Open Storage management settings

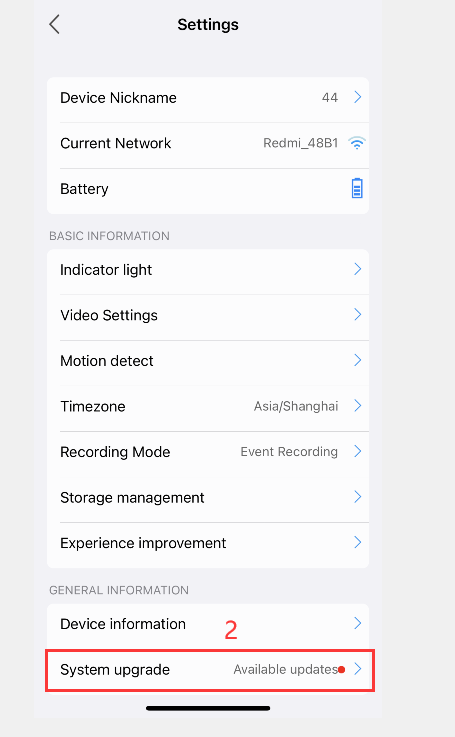(x=208, y=497)
